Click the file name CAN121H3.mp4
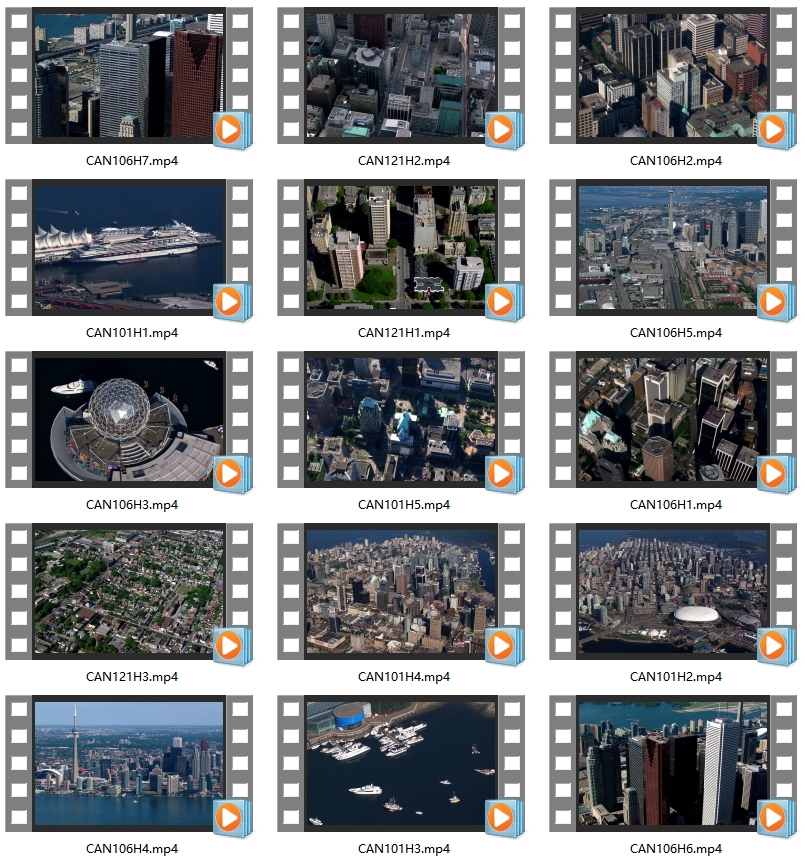 pyautogui.click(x=132, y=677)
